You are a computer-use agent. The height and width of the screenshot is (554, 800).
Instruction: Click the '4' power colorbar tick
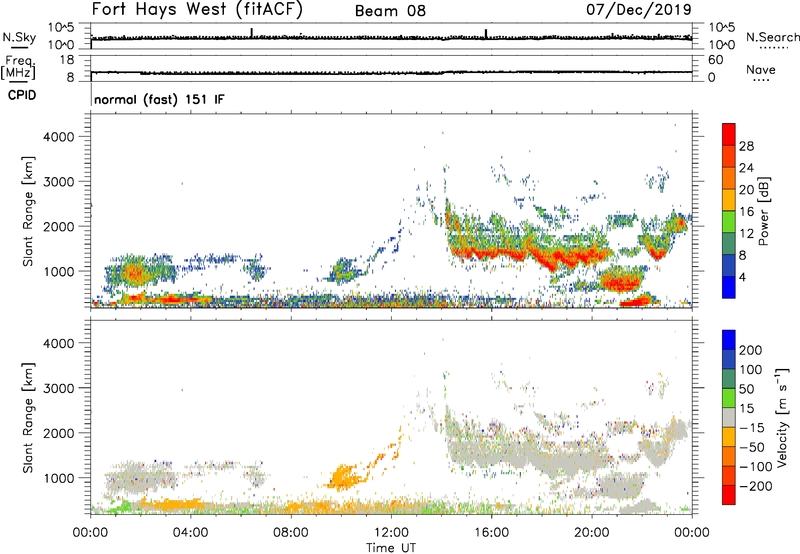(x=742, y=277)
